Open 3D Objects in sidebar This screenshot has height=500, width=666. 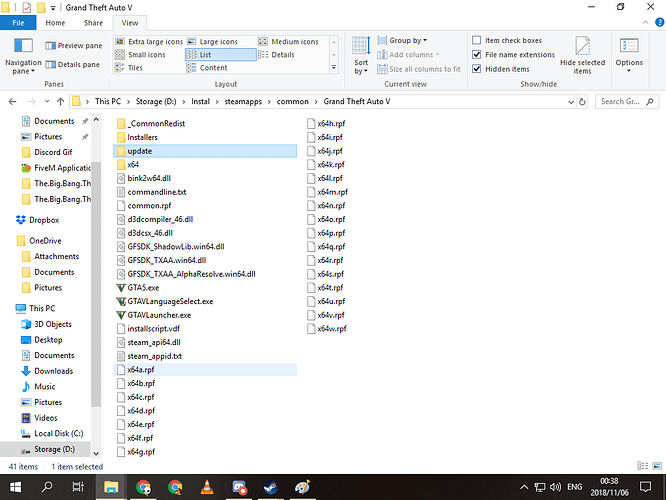coord(46,324)
